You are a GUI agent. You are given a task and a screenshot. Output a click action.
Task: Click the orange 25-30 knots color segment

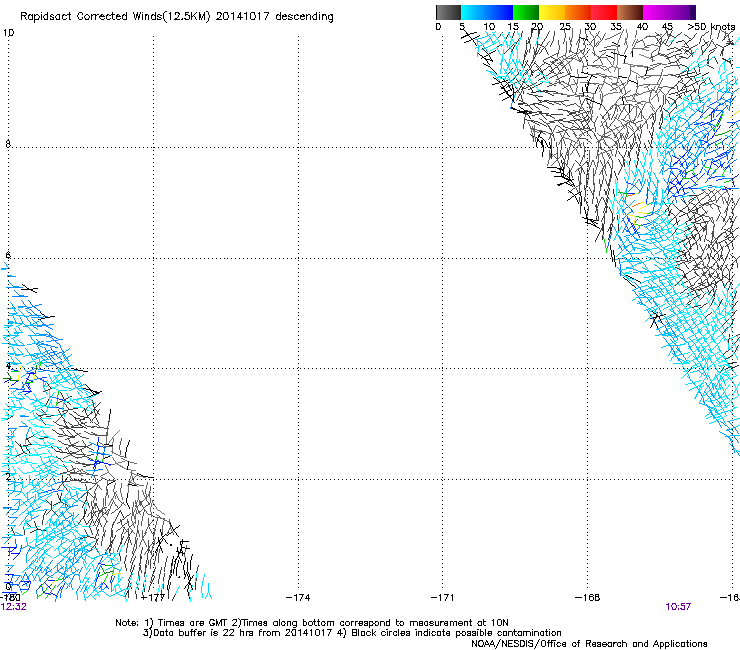[x=578, y=12]
